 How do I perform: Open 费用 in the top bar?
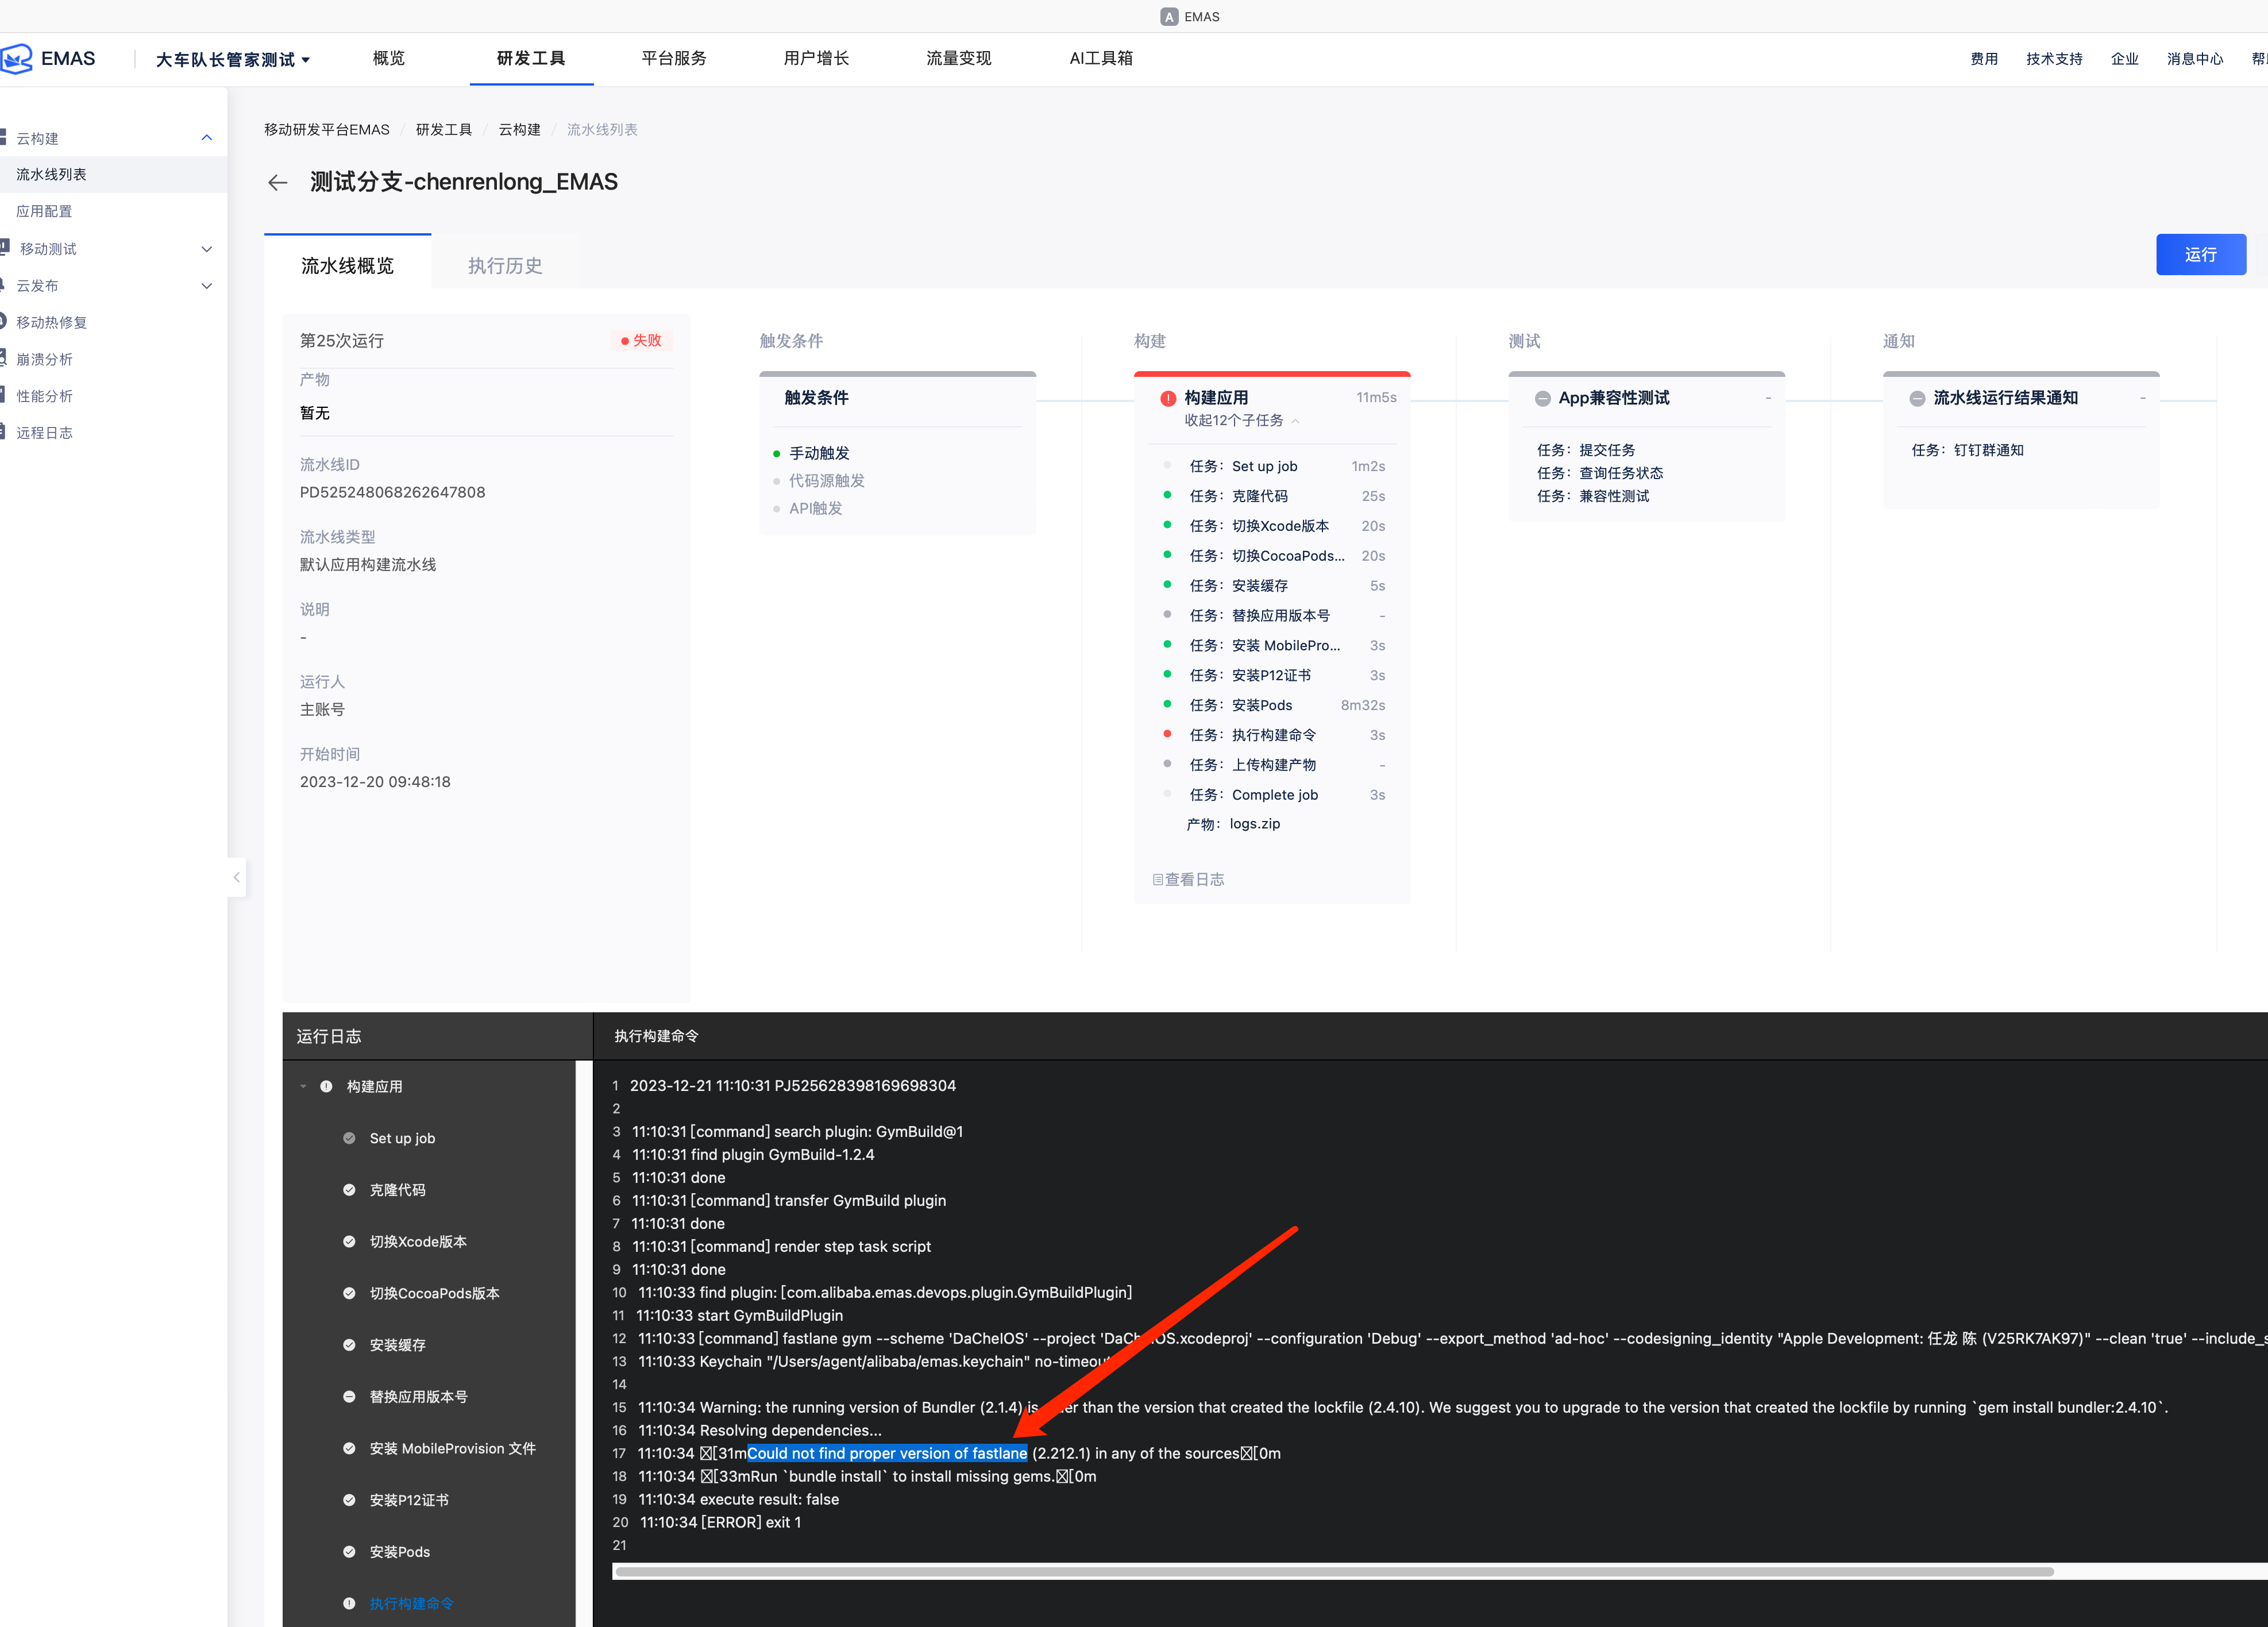pos(1984,59)
